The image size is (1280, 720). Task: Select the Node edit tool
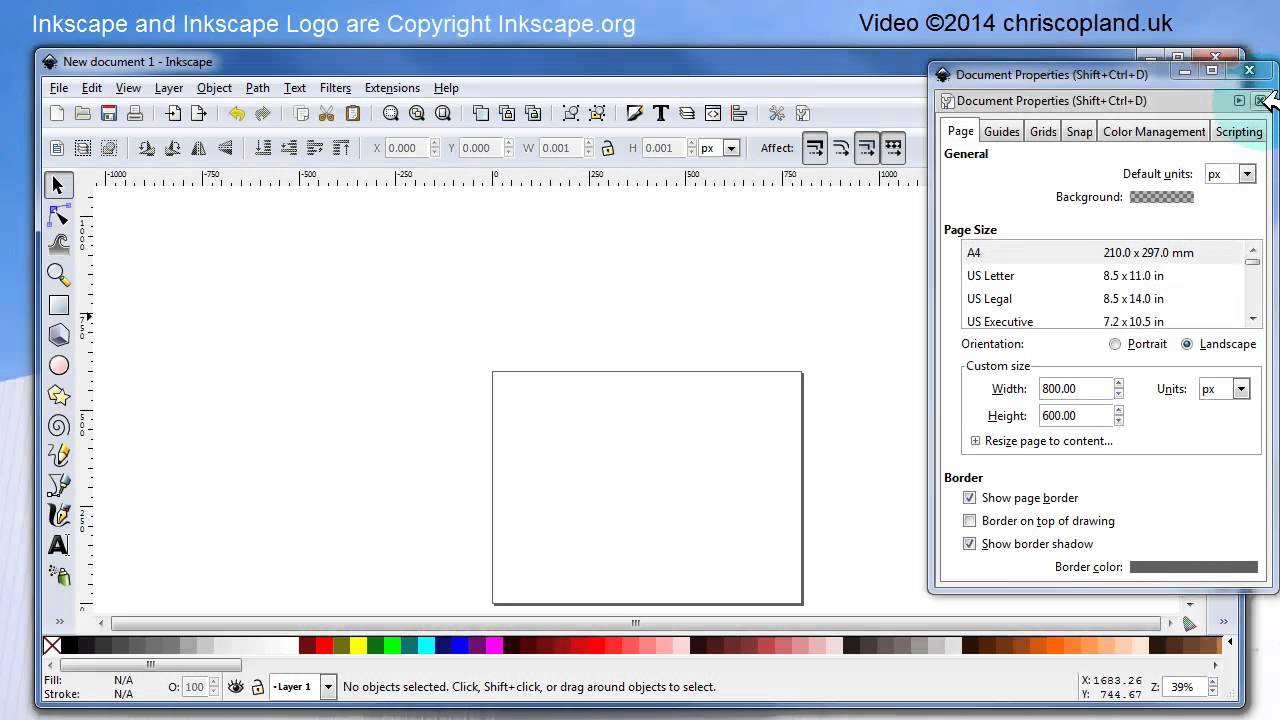click(58, 215)
